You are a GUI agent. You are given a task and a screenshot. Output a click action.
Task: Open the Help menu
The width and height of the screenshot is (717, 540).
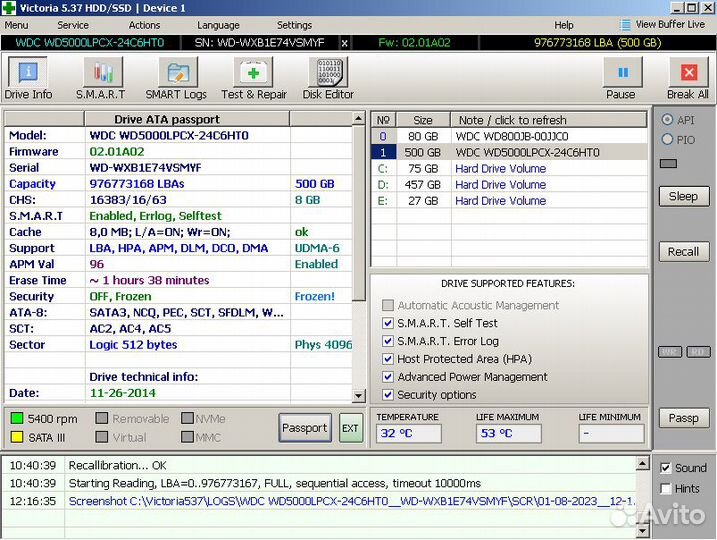click(563, 25)
